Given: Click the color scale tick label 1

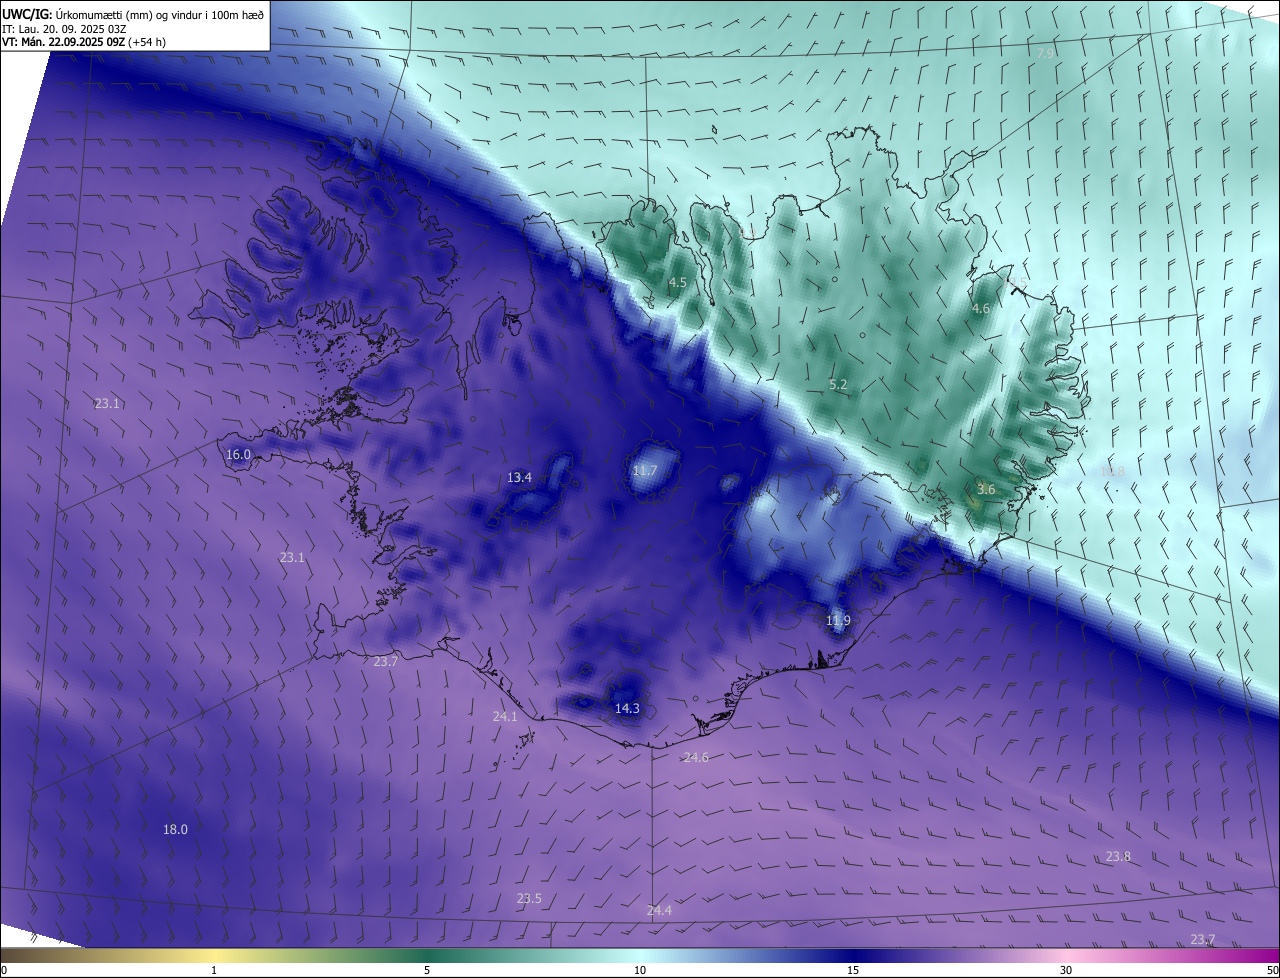Looking at the screenshot, I should [214, 970].
